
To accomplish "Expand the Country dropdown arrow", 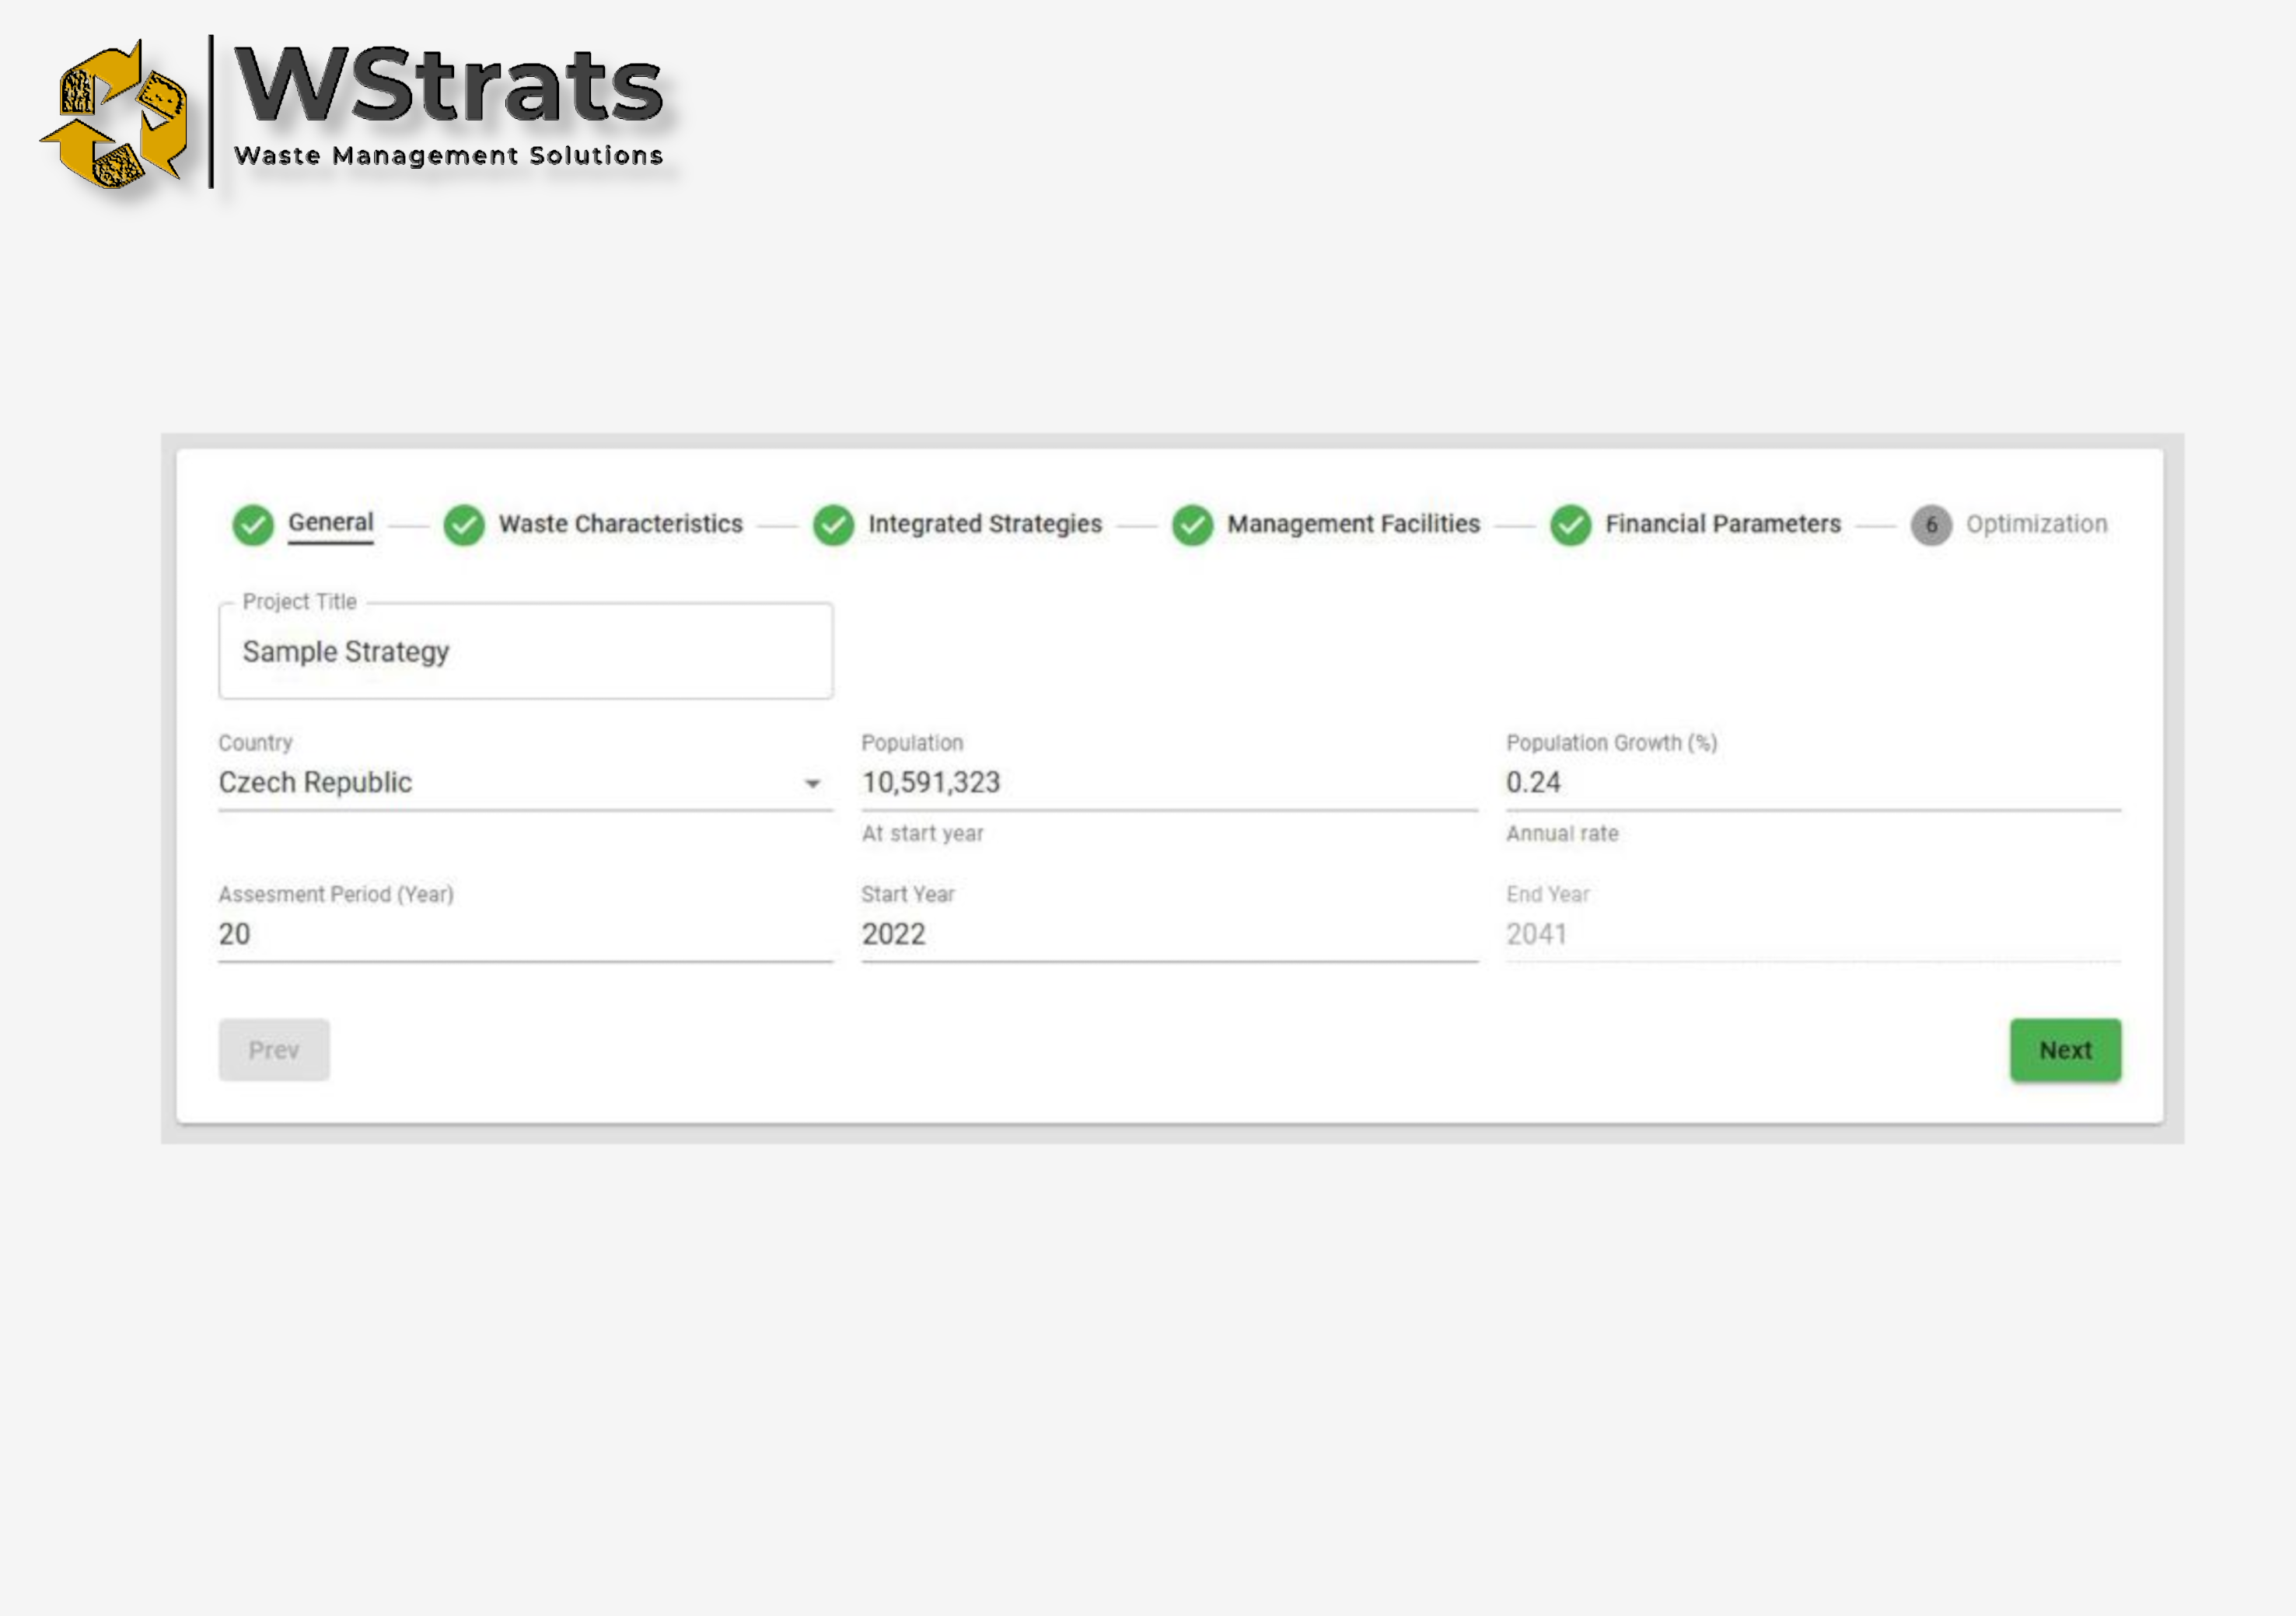I will click(813, 784).
